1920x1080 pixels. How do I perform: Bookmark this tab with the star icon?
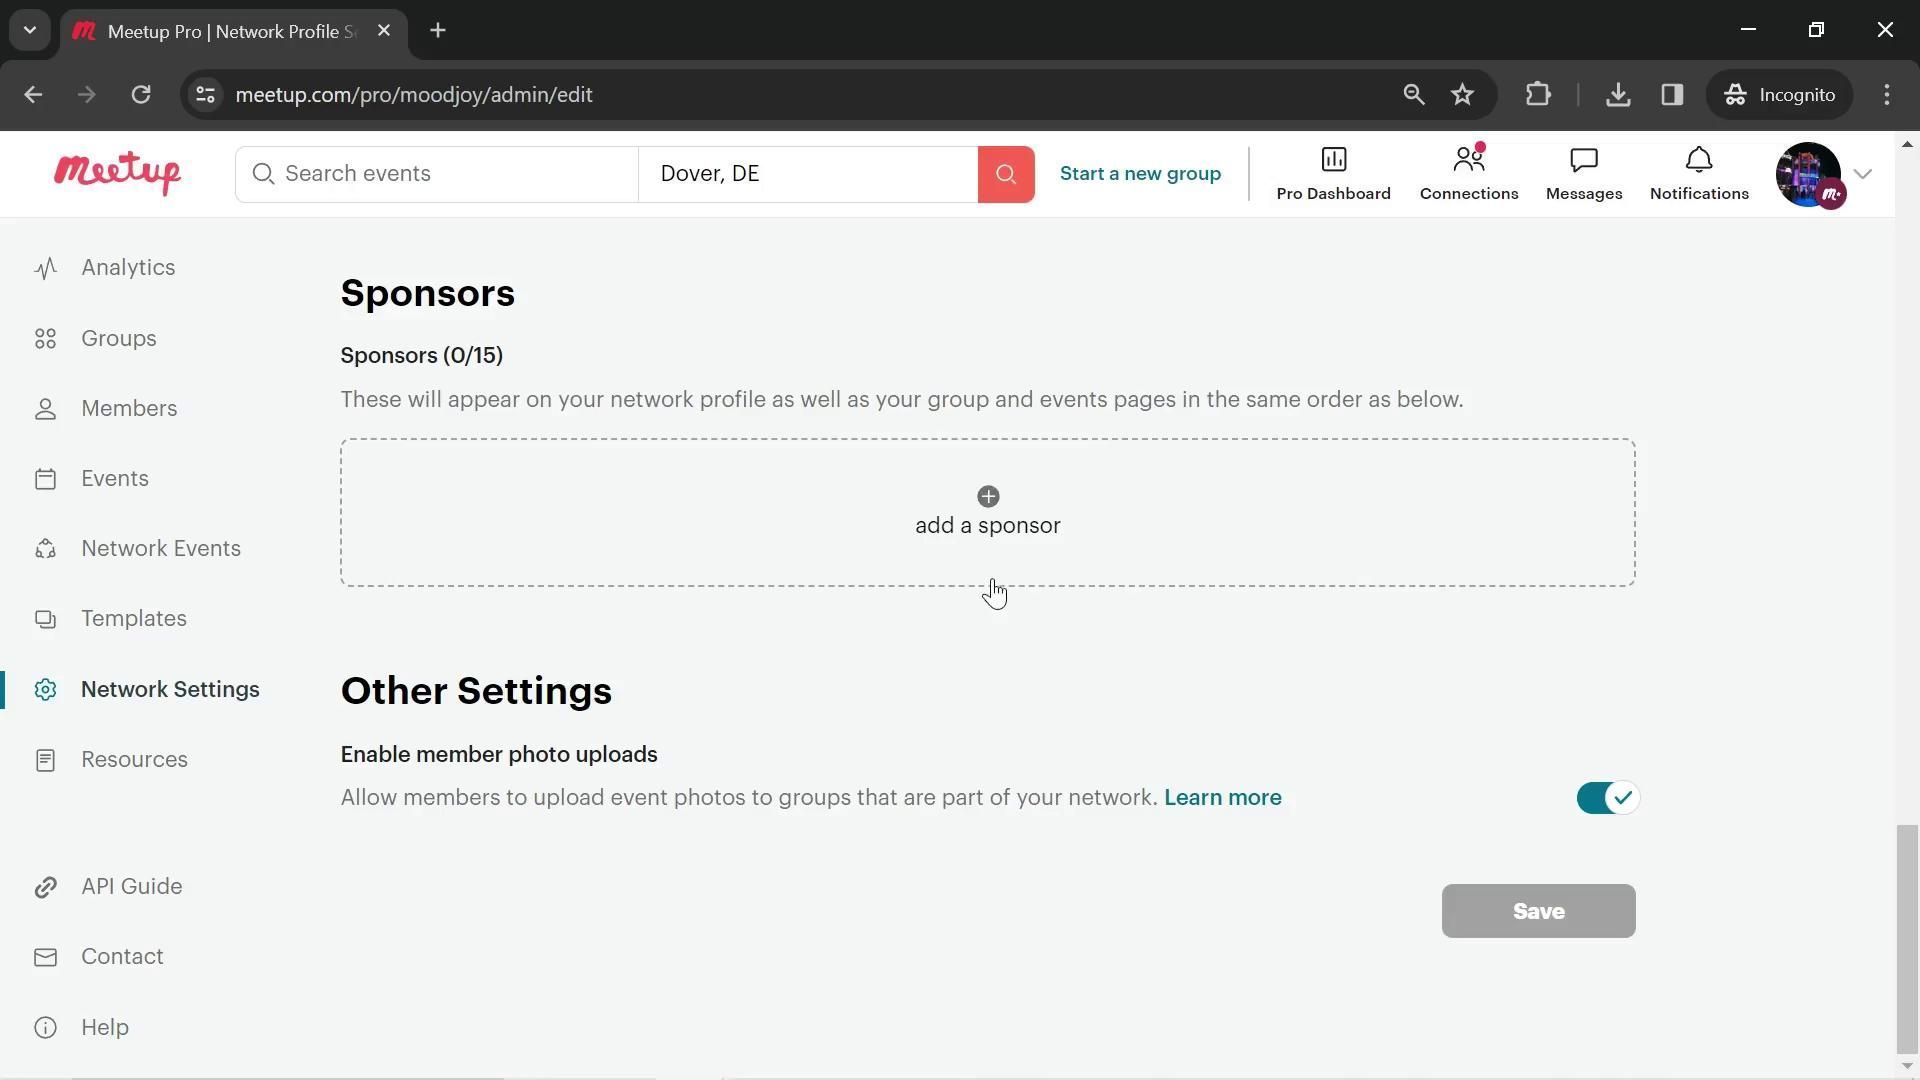click(1462, 94)
